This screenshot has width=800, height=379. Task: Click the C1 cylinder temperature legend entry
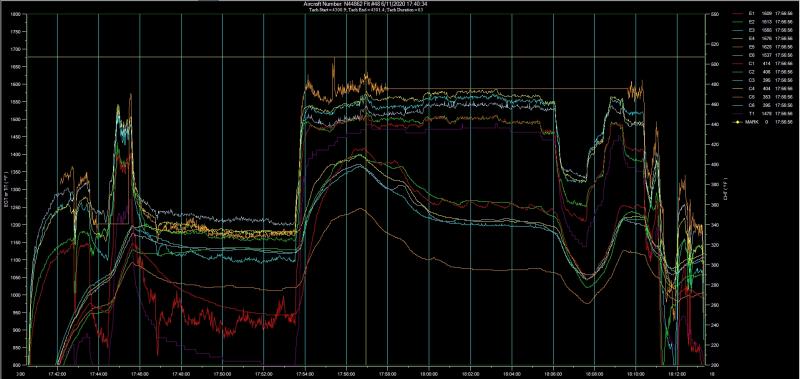(x=762, y=63)
